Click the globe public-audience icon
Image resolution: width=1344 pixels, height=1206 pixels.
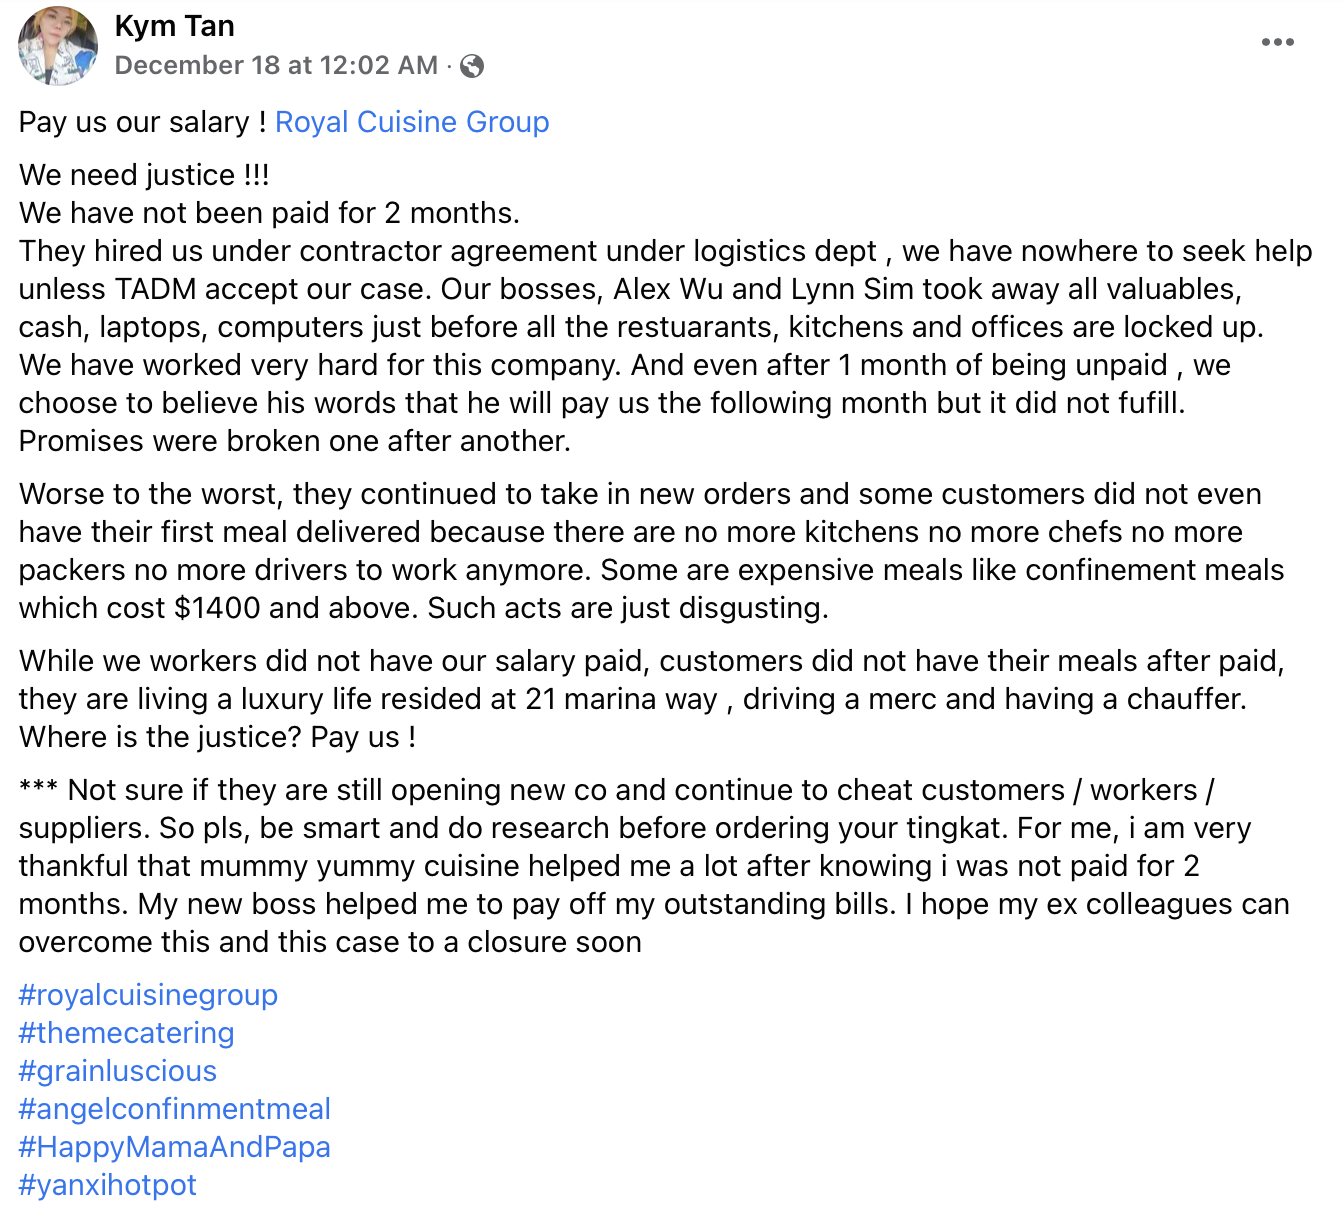tap(472, 66)
